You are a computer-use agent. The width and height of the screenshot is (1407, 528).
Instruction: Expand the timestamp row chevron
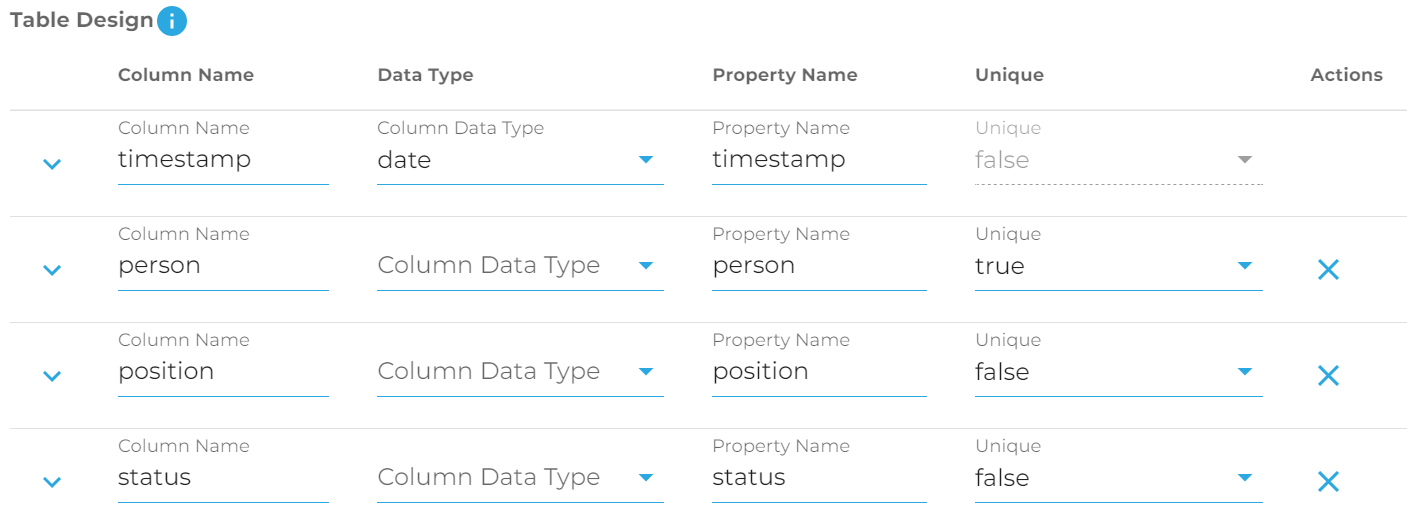click(x=53, y=164)
